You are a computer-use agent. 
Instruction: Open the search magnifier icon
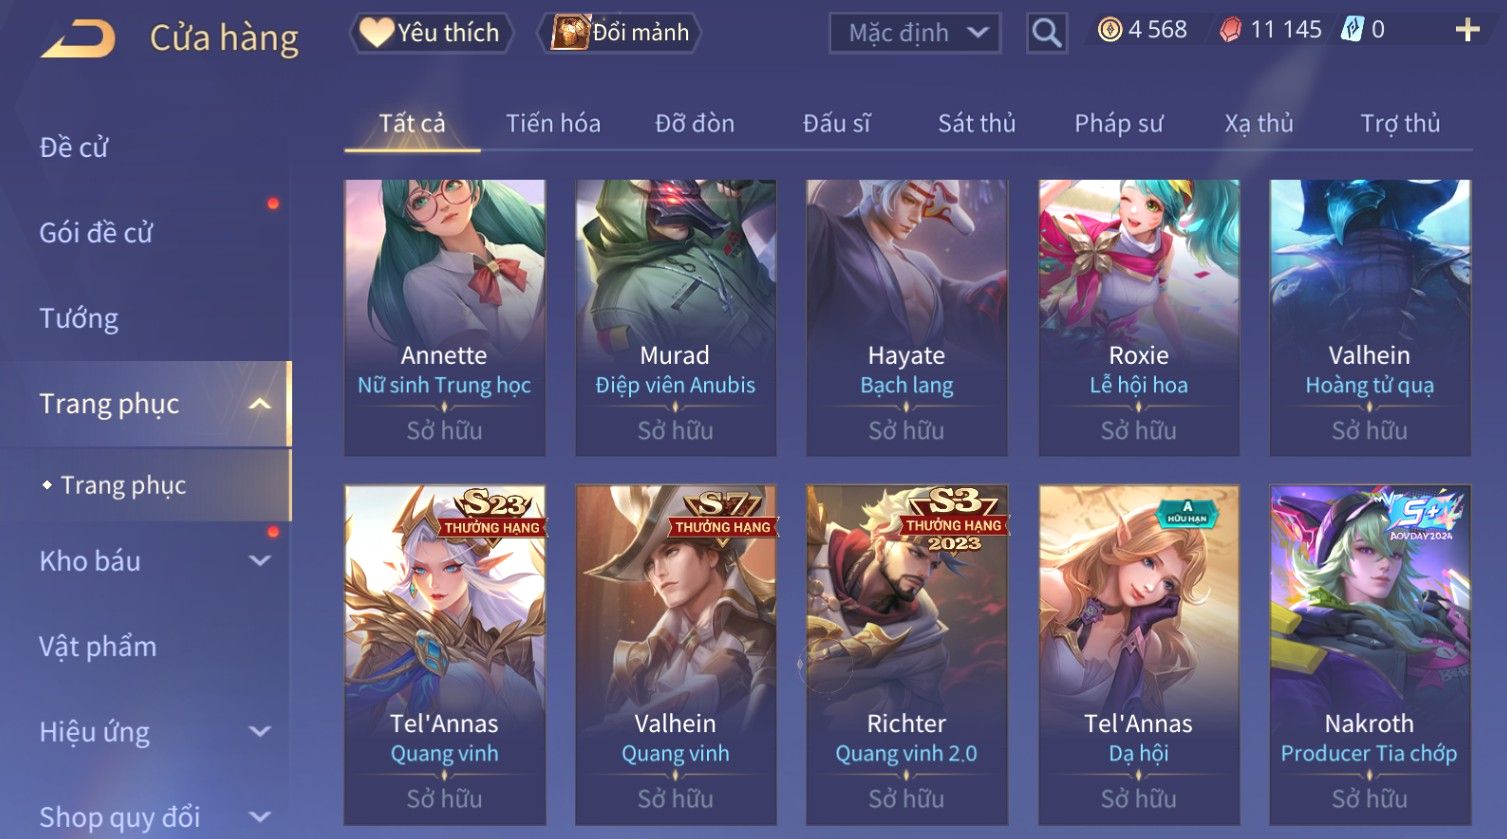pos(1046,33)
